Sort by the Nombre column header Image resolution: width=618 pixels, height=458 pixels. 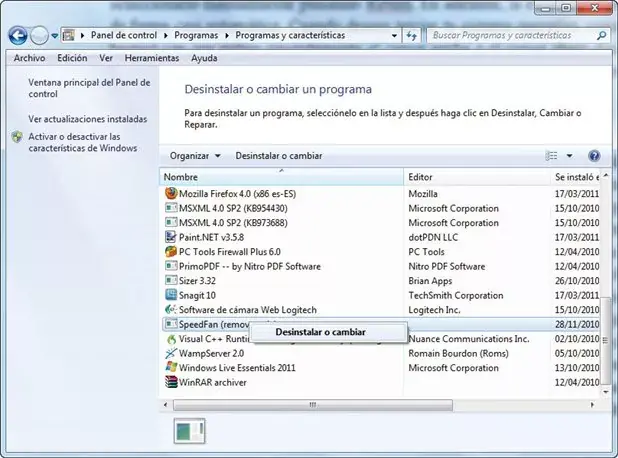pos(281,177)
